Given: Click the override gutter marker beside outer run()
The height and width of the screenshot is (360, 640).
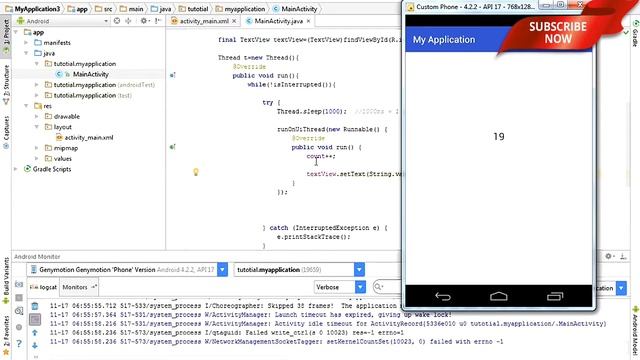Looking at the screenshot, I should [173, 75].
